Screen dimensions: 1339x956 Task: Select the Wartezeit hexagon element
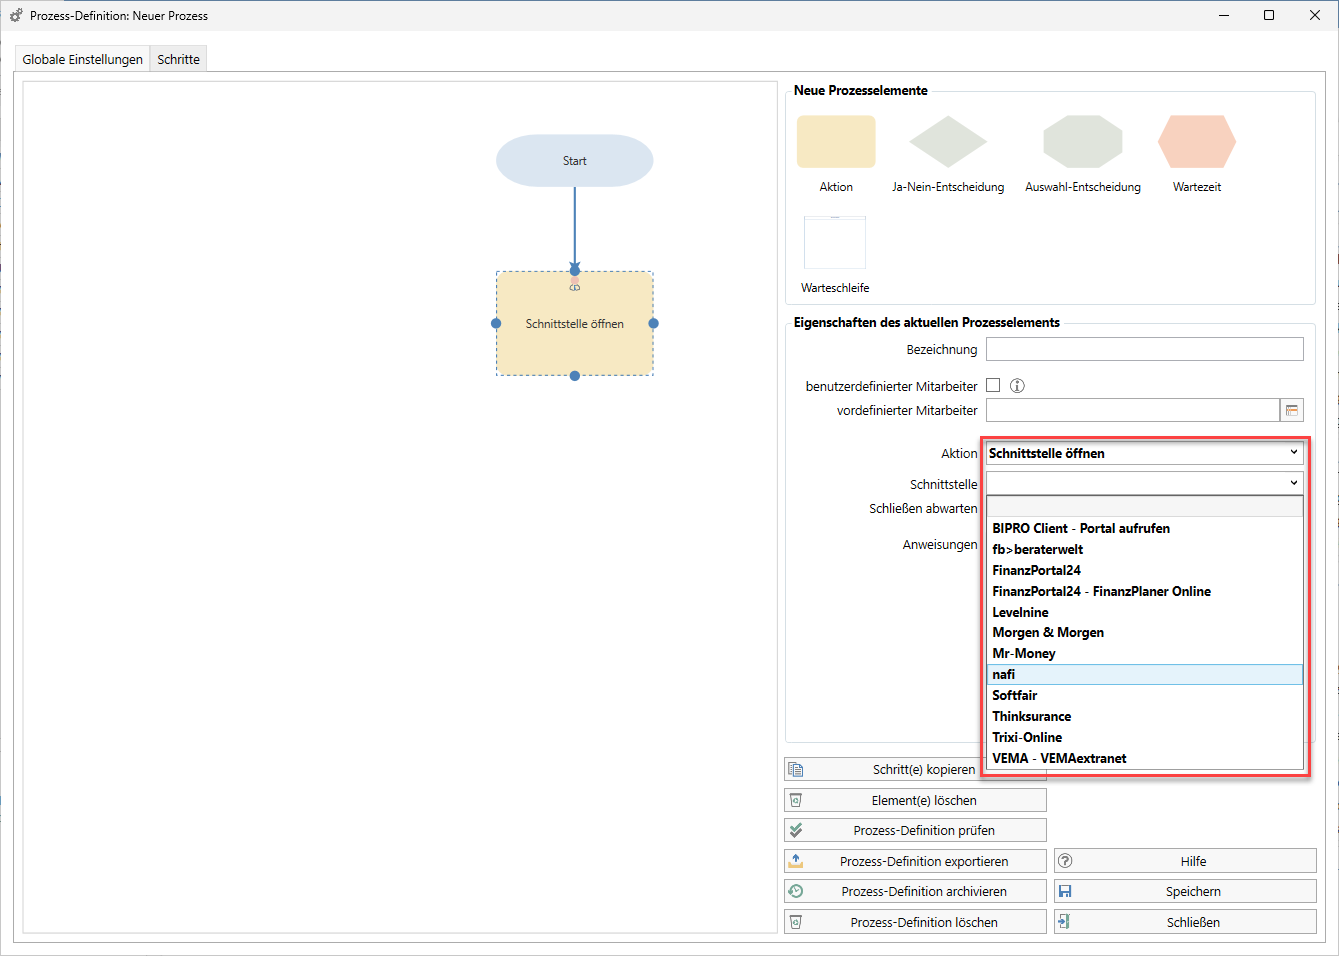(1196, 141)
